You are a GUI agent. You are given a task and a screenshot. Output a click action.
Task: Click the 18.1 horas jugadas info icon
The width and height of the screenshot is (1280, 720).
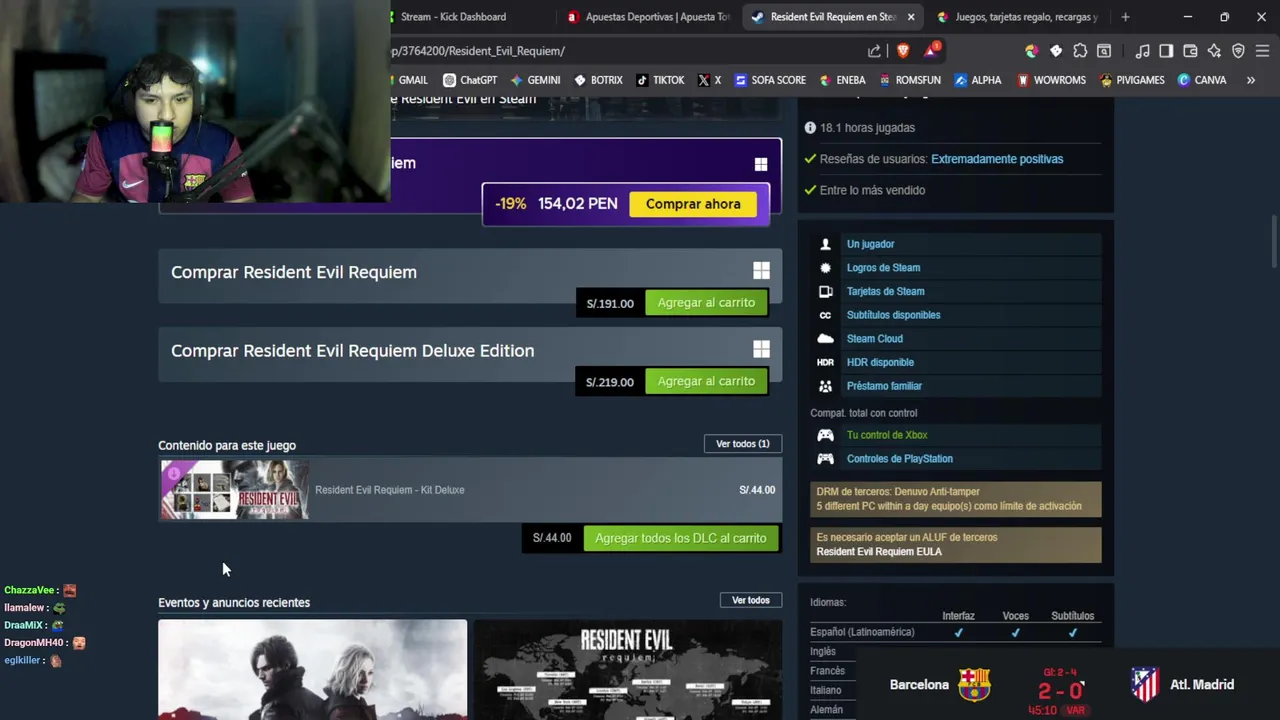click(x=810, y=128)
